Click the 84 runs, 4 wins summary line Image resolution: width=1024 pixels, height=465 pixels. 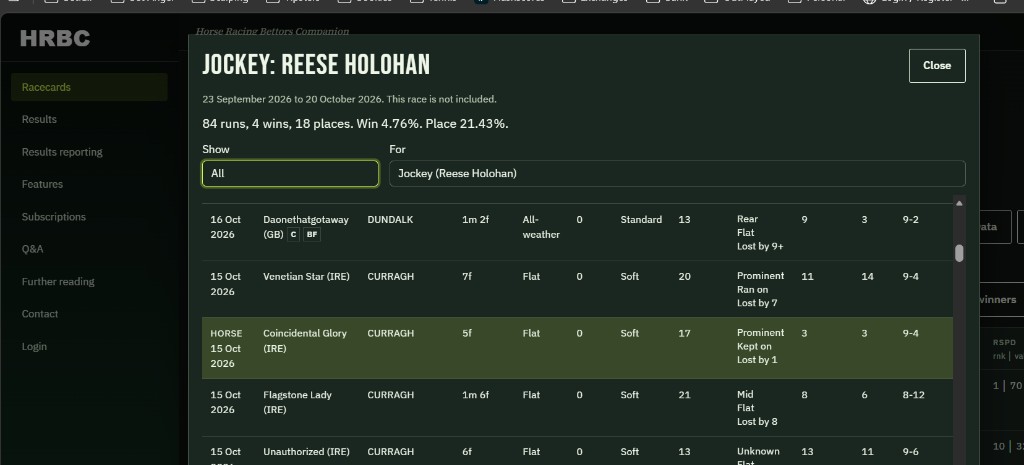coord(355,123)
